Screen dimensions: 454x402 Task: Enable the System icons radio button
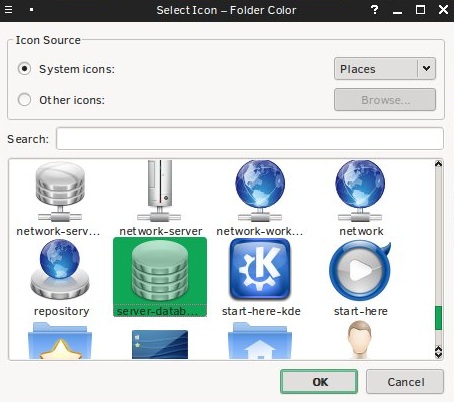pos(24,69)
